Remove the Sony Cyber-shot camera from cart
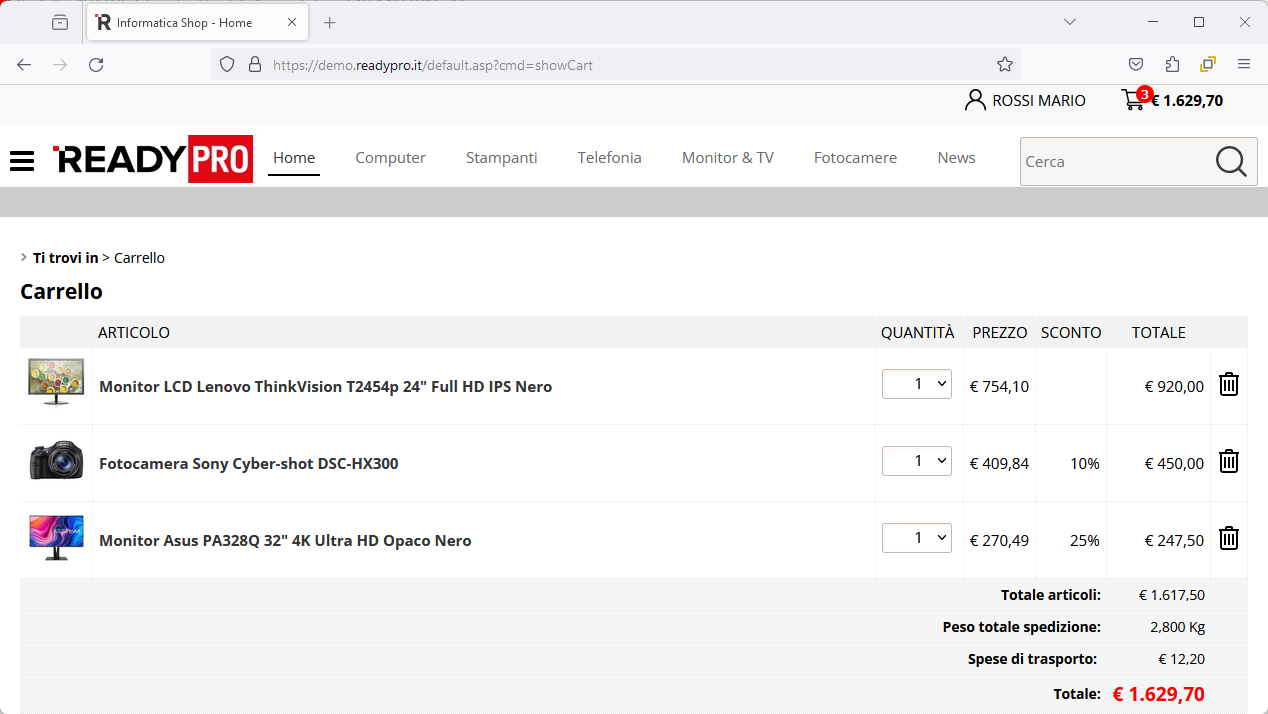 coord(1229,461)
